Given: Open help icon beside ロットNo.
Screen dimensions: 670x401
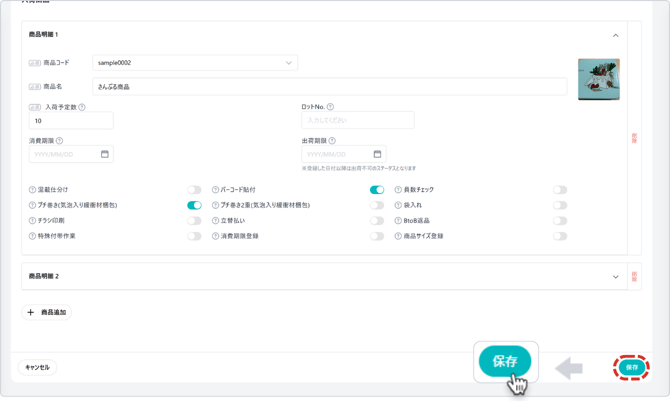Looking at the screenshot, I should tap(330, 107).
